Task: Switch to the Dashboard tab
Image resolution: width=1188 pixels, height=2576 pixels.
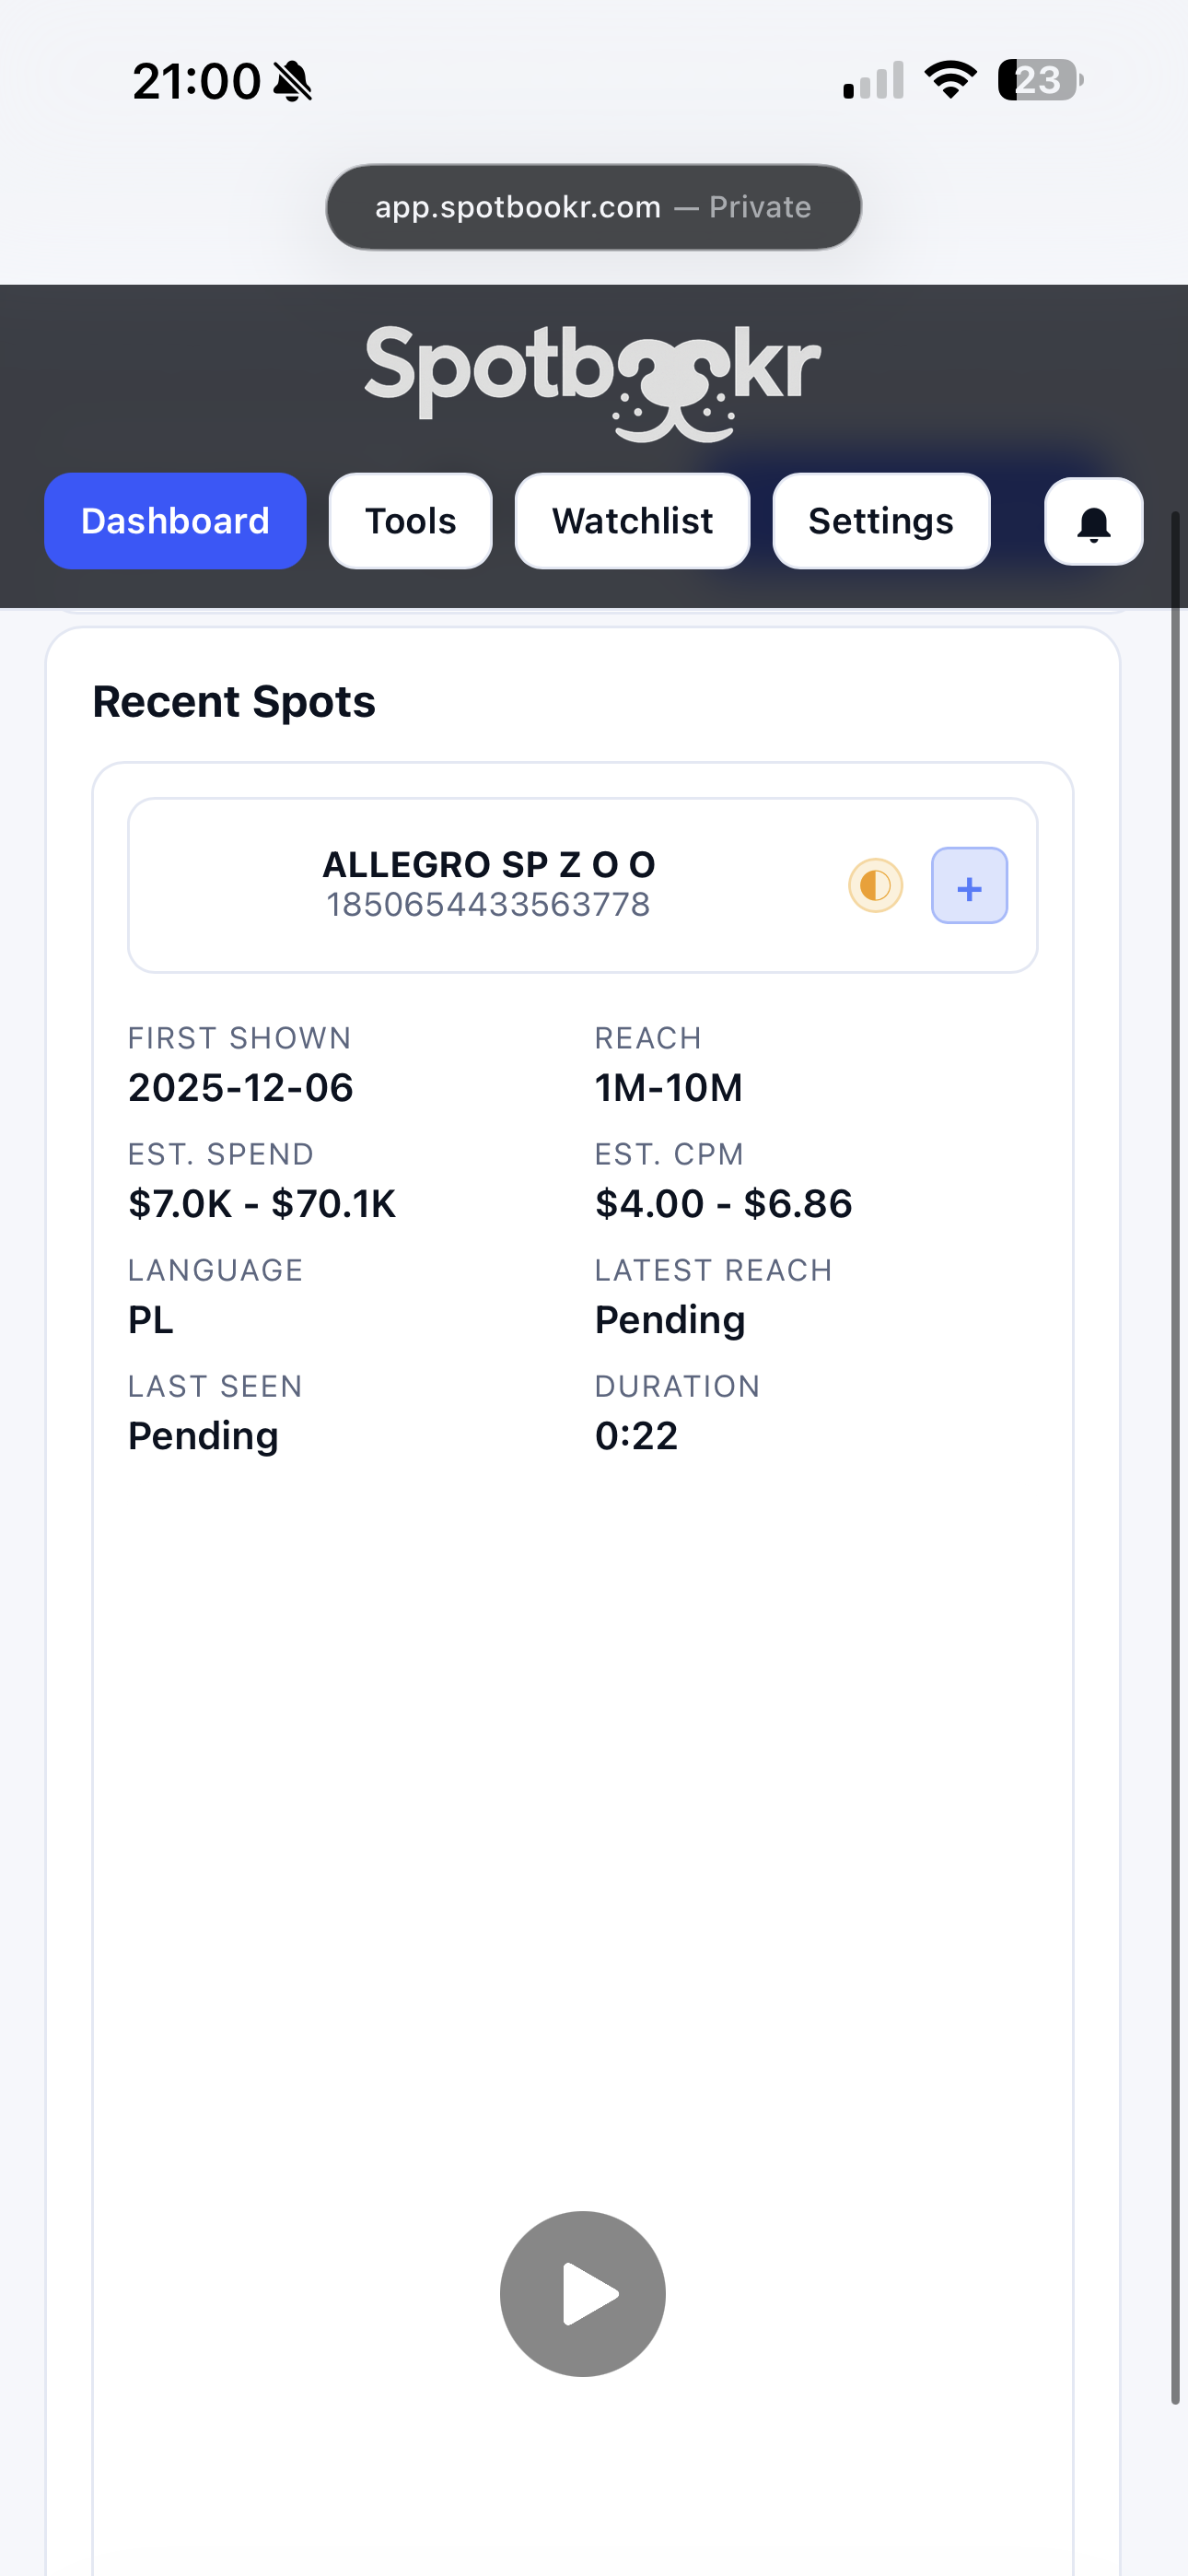Action: 175,521
